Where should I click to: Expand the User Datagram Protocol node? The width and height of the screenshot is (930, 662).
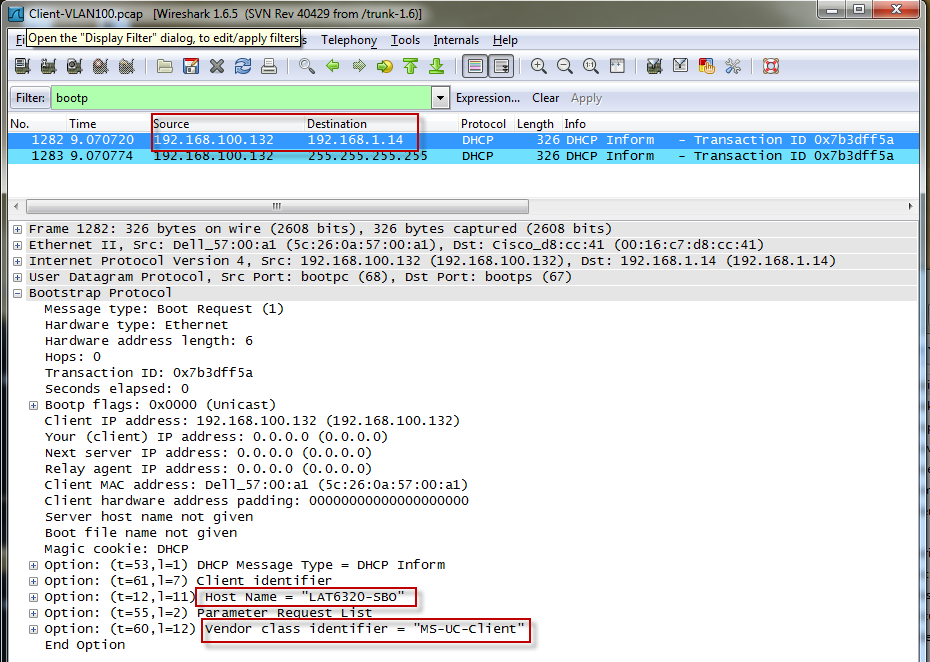pyautogui.click(x=18, y=277)
